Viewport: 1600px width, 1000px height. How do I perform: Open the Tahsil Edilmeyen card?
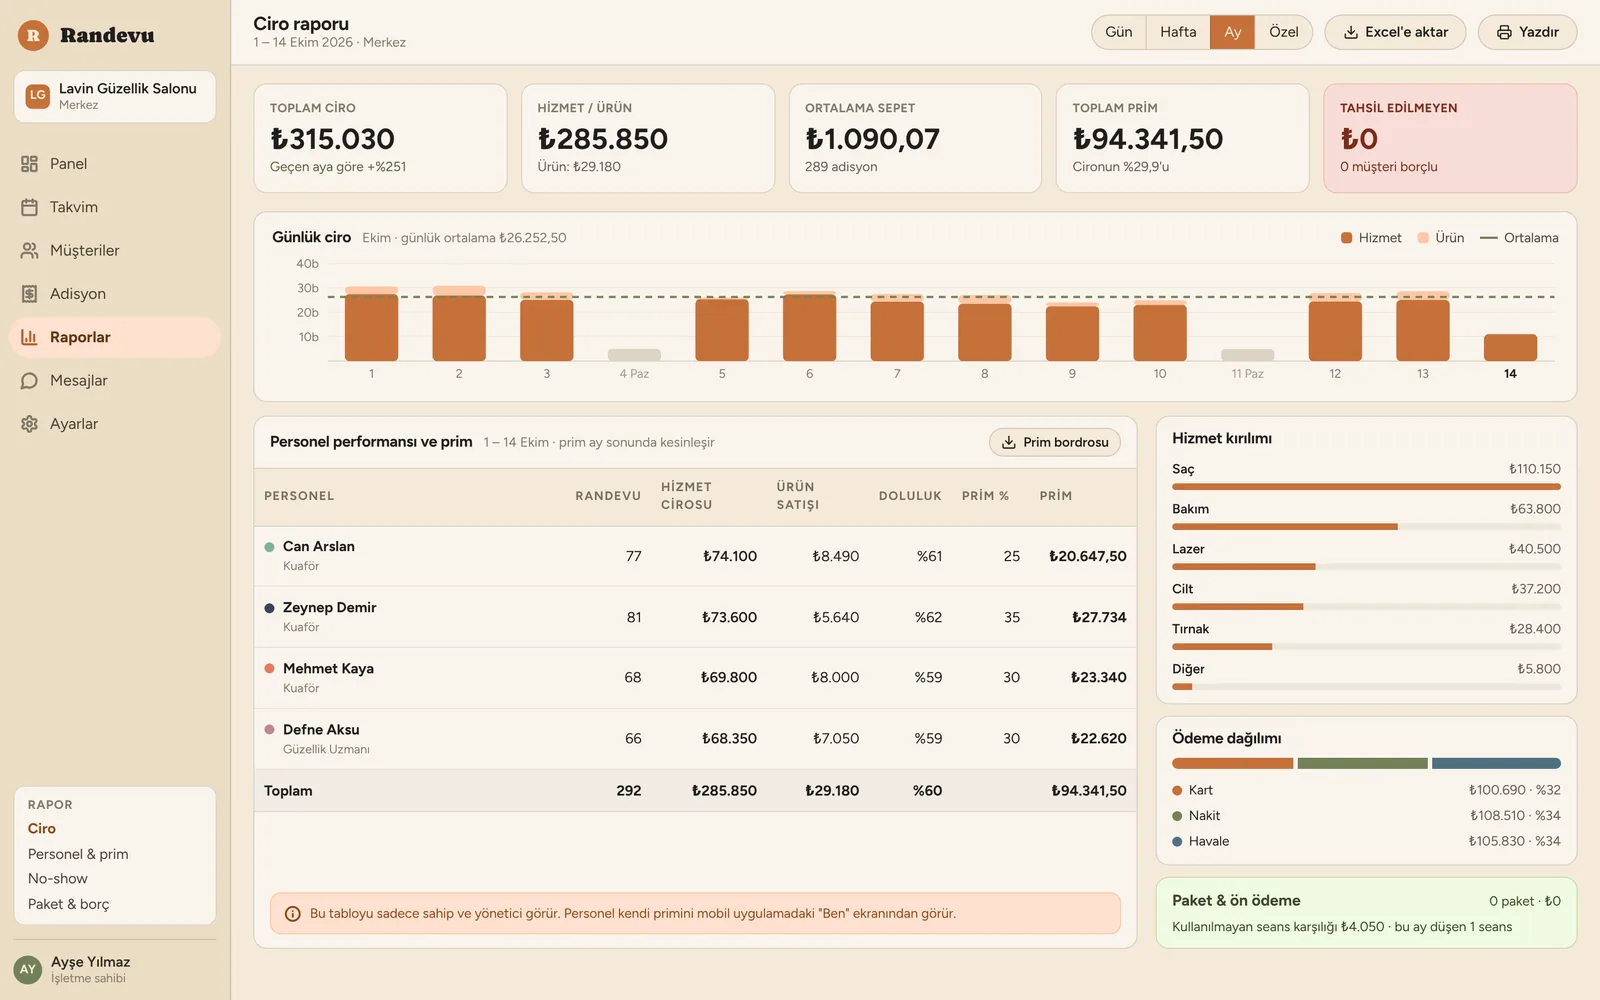[1450, 138]
